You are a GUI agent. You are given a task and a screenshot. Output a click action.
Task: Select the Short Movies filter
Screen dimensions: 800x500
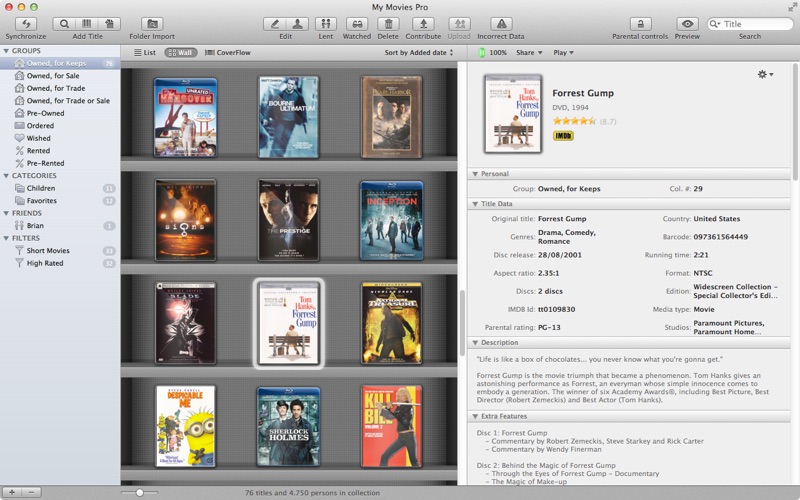[48, 251]
